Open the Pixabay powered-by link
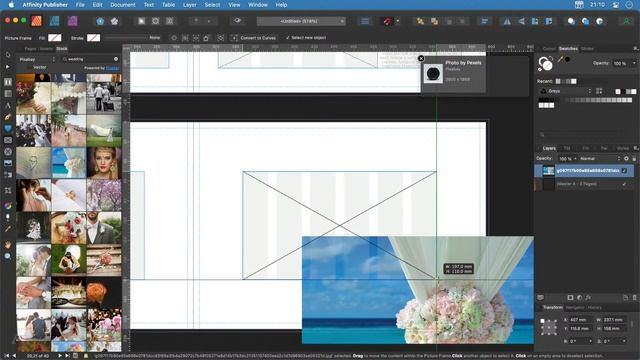The image size is (640, 360). tap(113, 68)
